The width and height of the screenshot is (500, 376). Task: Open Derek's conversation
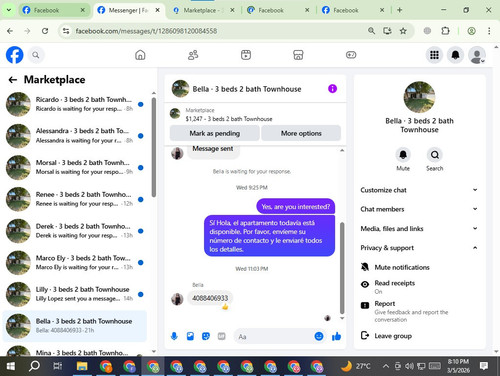point(75,231)
